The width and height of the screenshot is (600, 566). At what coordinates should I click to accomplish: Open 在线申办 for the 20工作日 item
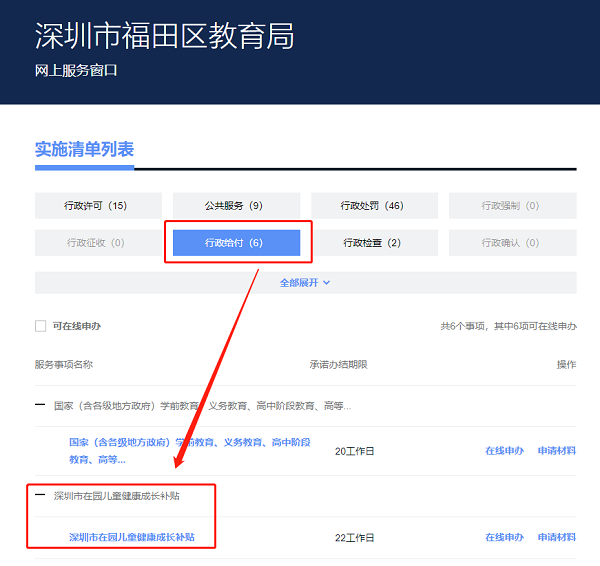[504, 451]
